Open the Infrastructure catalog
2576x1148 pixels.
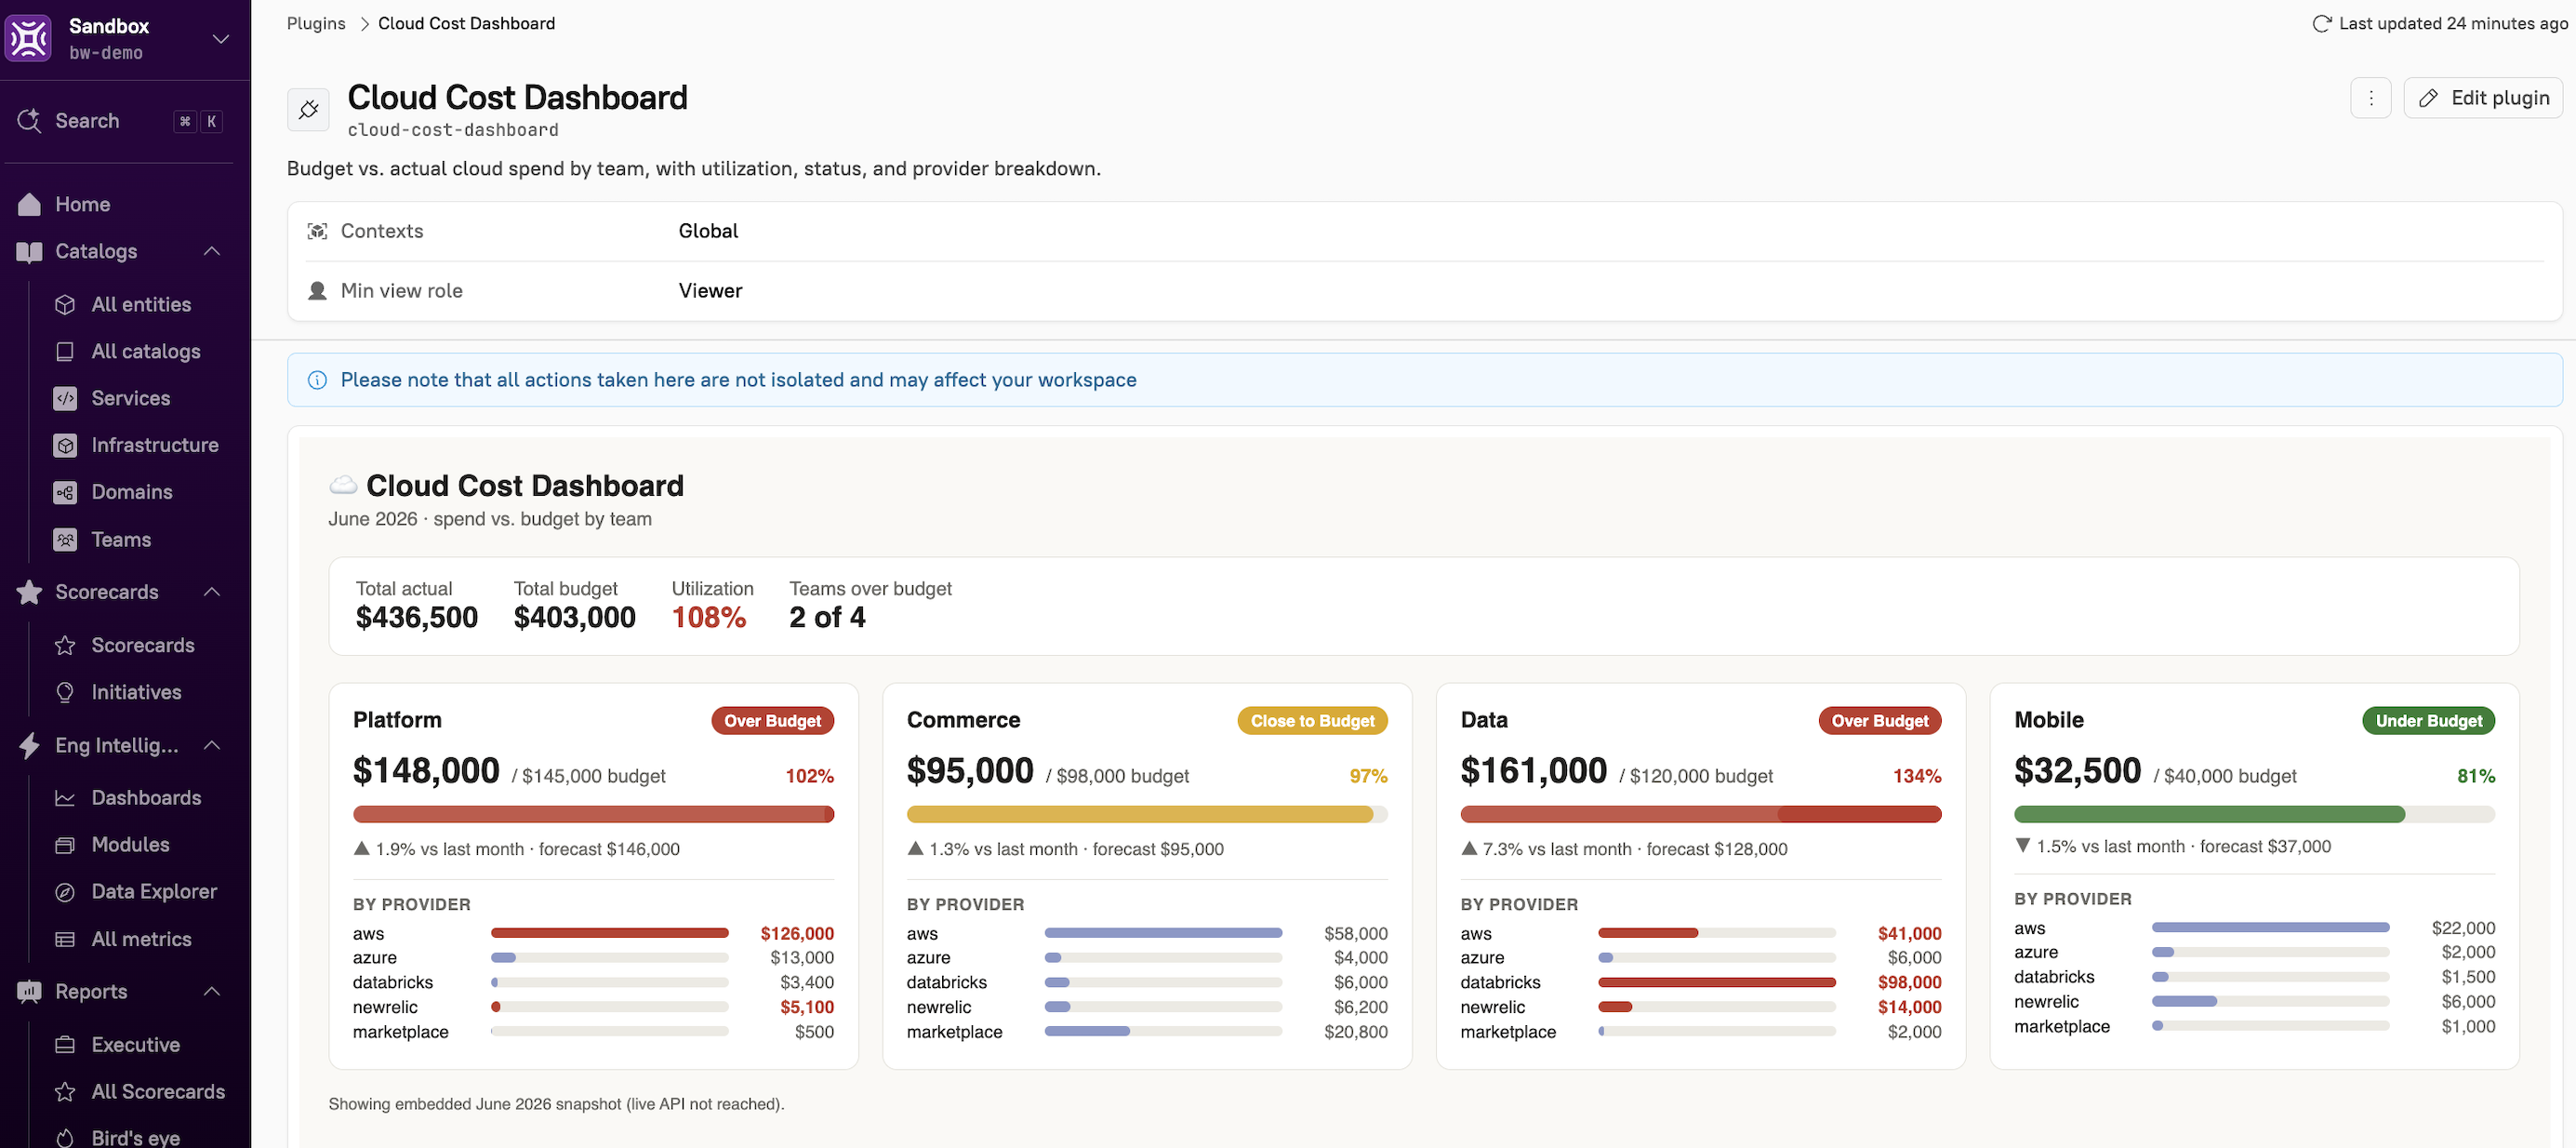(x=155, y=445)
